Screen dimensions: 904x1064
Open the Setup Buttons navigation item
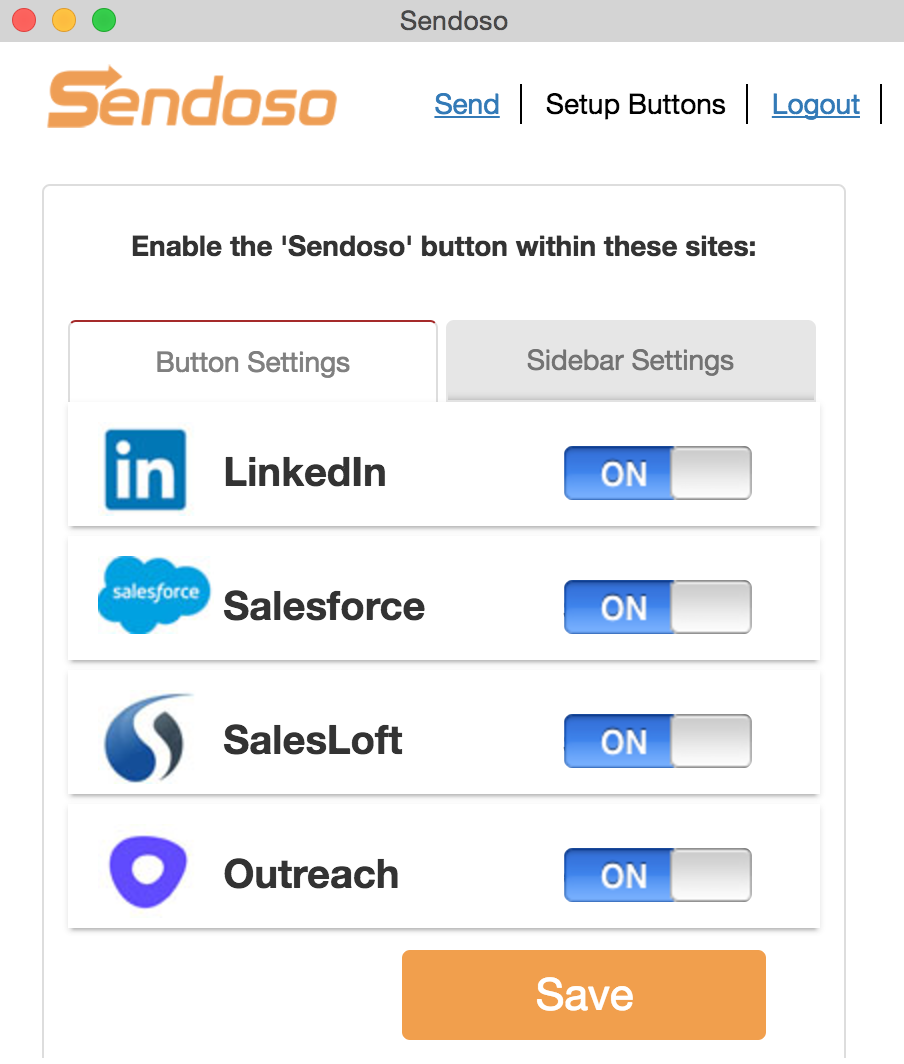pyautogui.click(x=635, y=105)
